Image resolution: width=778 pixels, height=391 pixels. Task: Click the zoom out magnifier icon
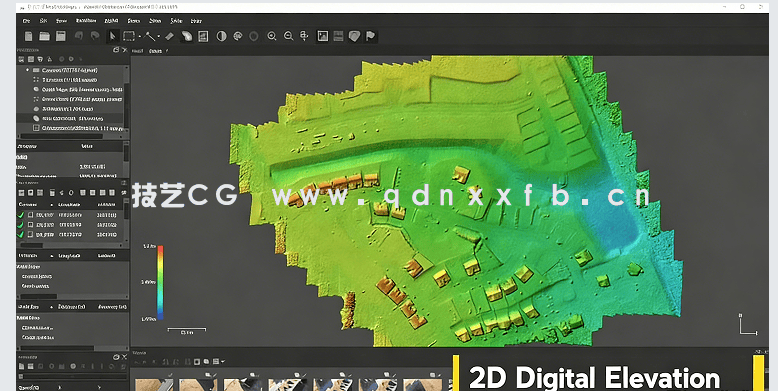288,36
